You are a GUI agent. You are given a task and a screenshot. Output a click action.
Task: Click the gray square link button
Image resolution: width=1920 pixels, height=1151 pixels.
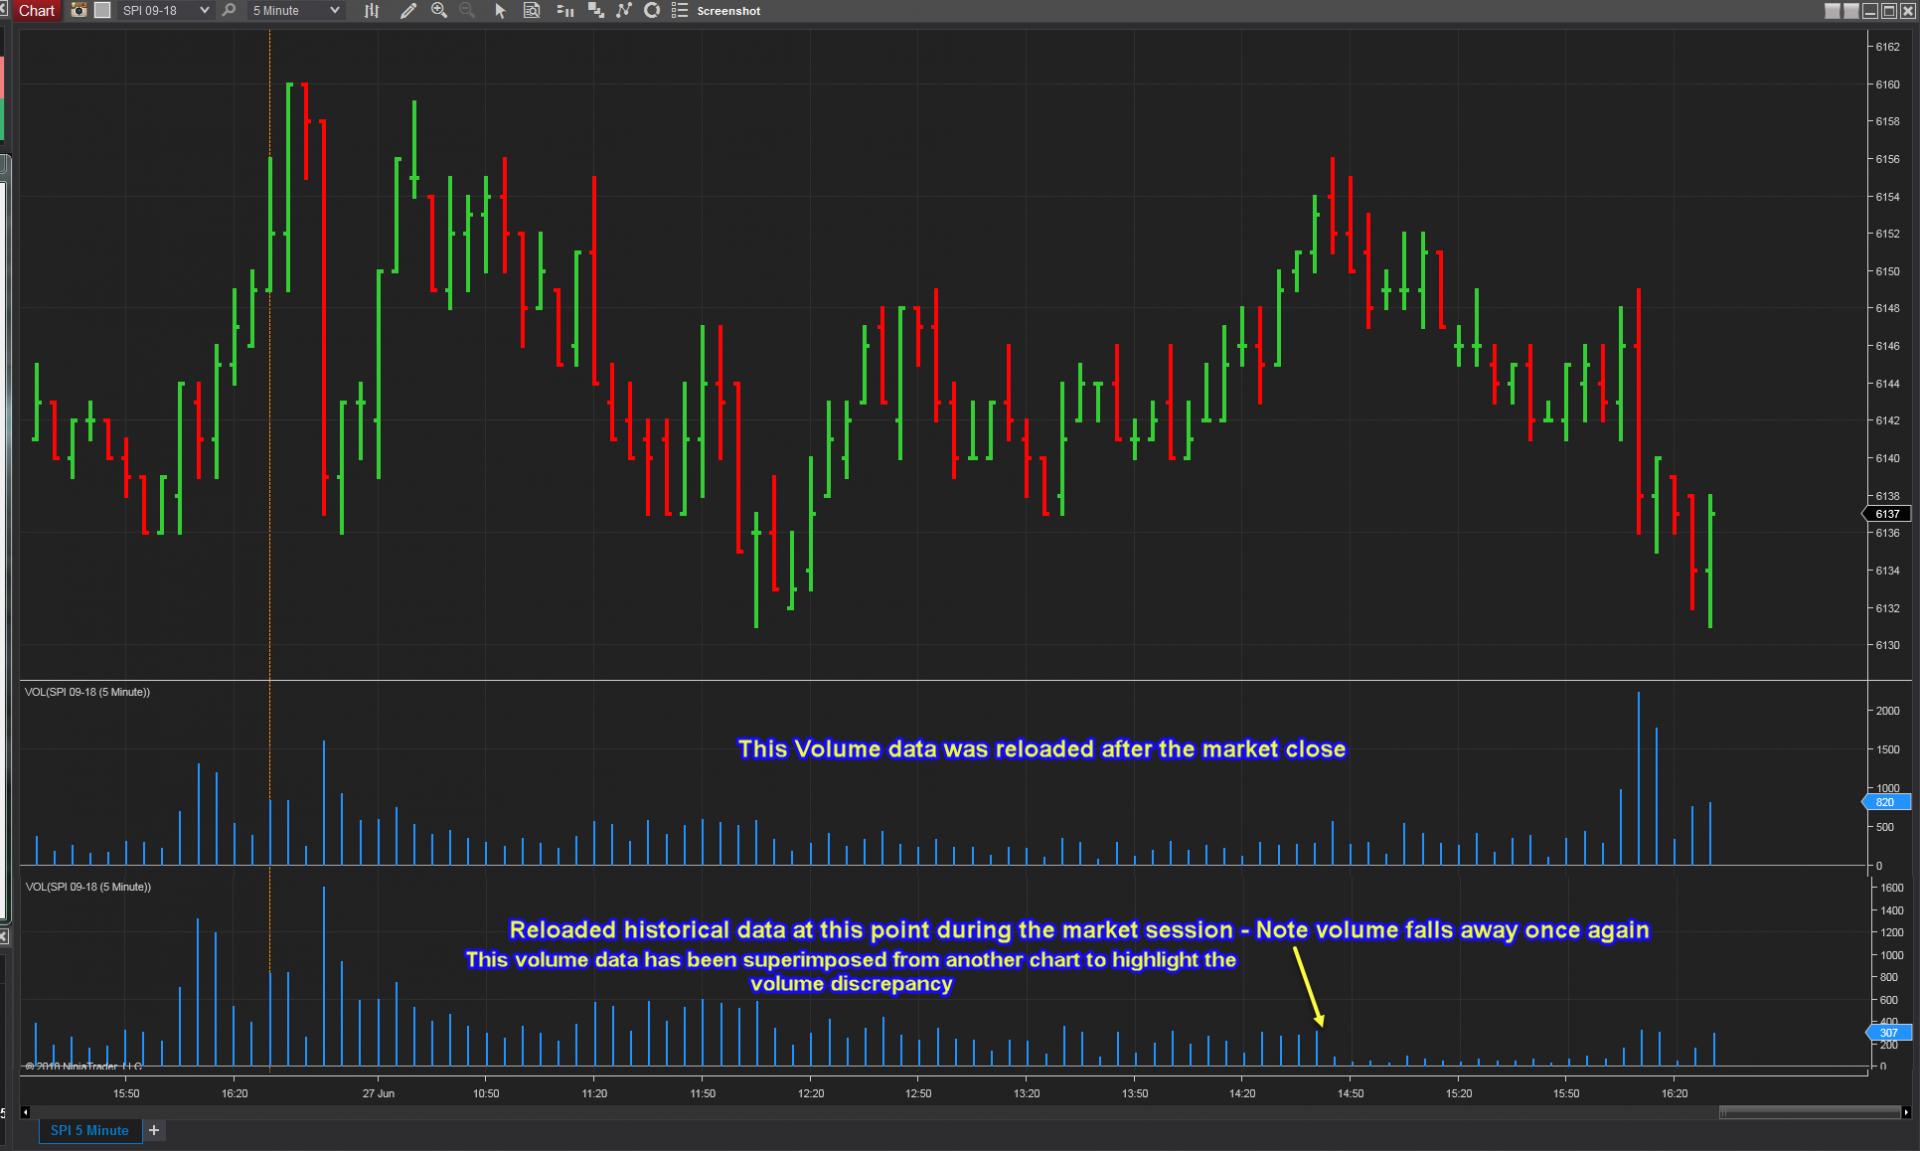pyautogui.click(x=102, y=11)
